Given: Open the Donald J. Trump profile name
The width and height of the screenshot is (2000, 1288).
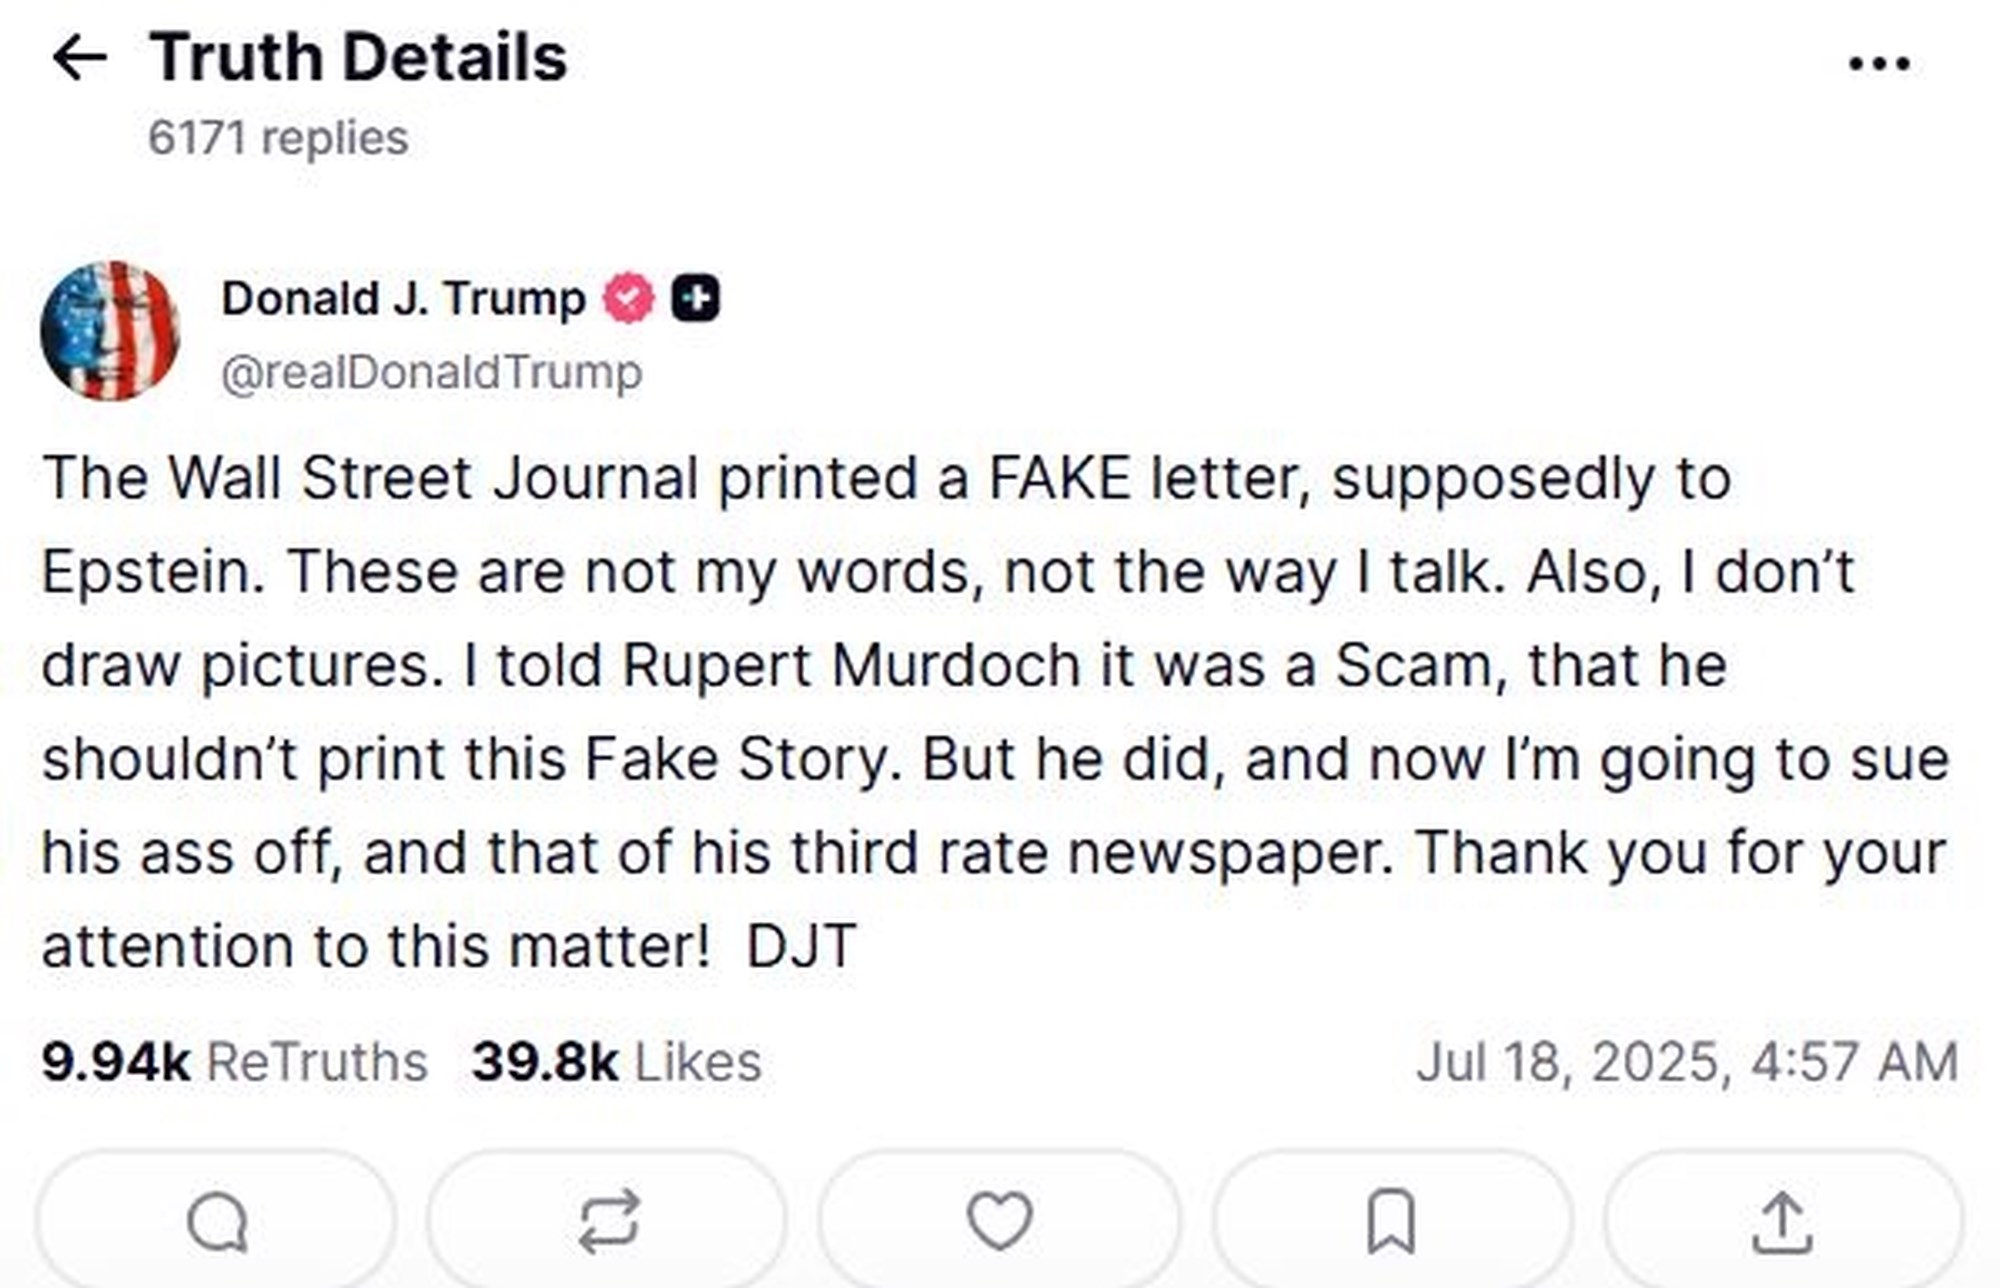Looking at the screenshot, I should coord(403,298).
